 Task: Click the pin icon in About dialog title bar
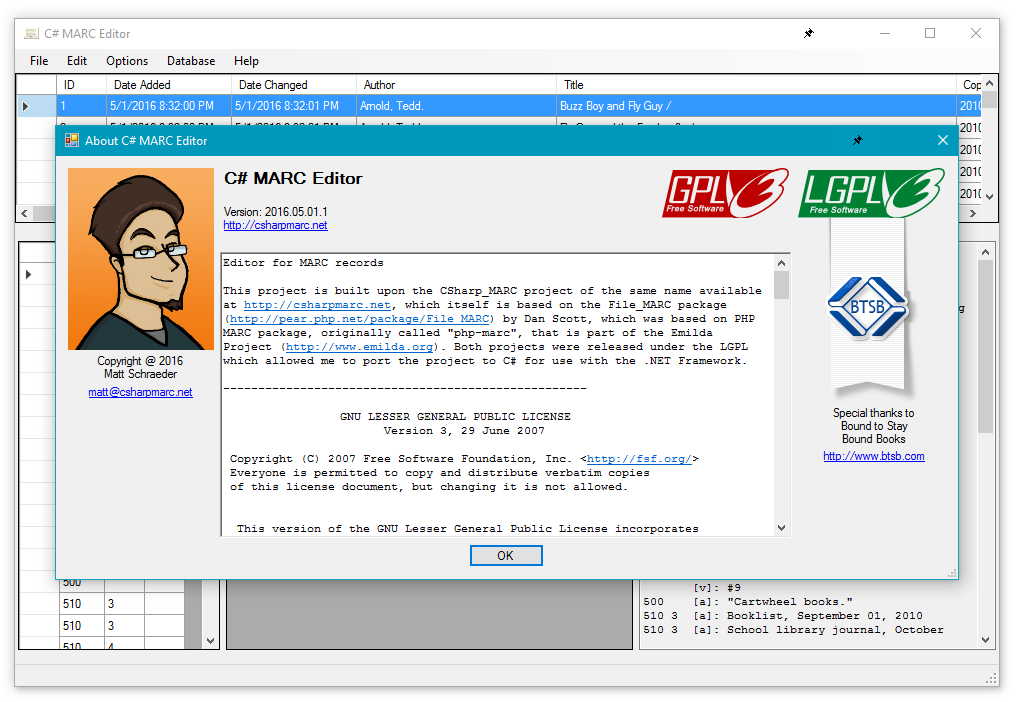(857, 140)
